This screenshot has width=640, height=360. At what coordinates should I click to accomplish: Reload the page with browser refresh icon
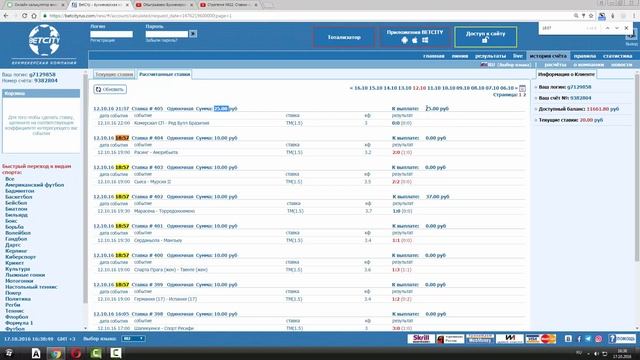(x=24, y=16)
